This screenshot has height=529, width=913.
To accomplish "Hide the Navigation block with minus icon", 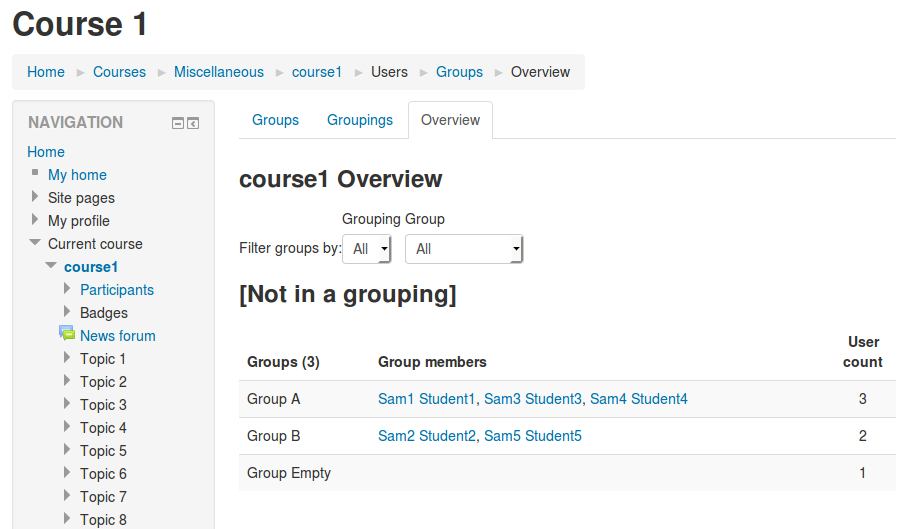I will [x=178, y=123].
